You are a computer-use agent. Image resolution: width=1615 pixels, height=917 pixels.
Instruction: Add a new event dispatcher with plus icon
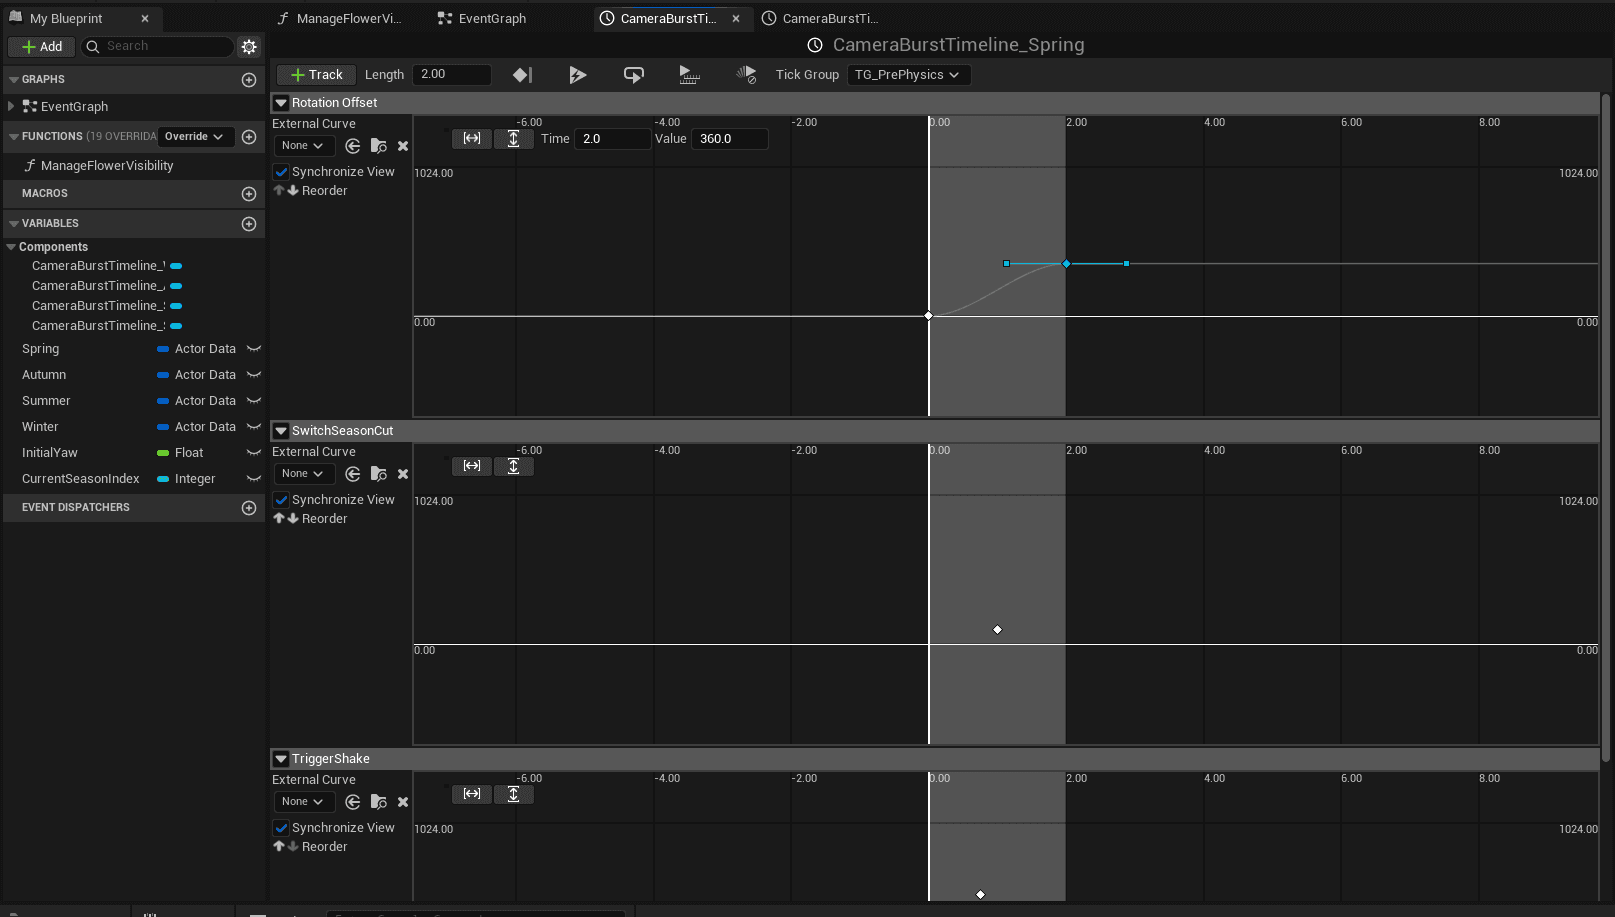coord(249,508)
